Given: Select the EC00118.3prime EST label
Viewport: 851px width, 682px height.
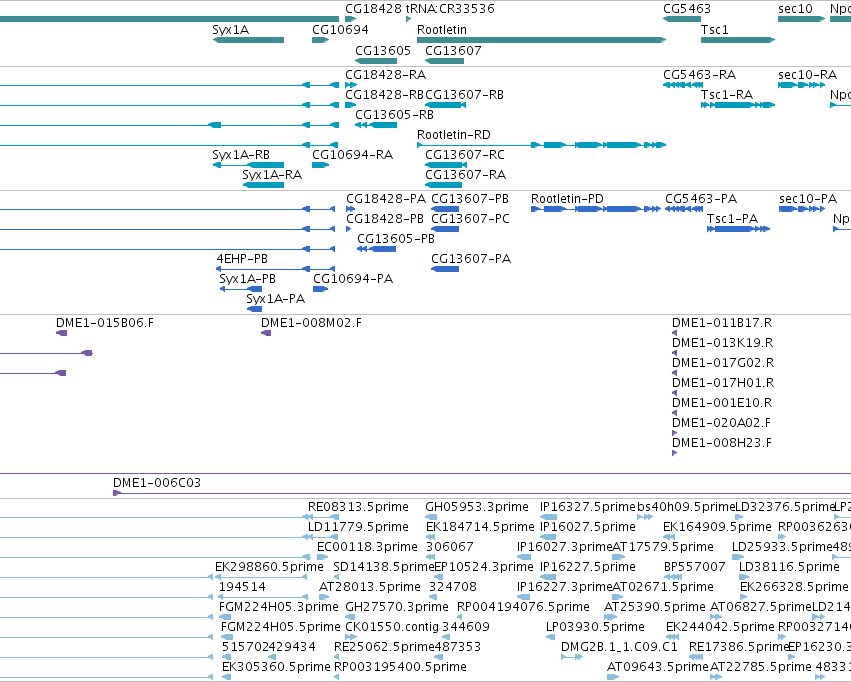Looking at the screenshot, I should click(367, 547).
